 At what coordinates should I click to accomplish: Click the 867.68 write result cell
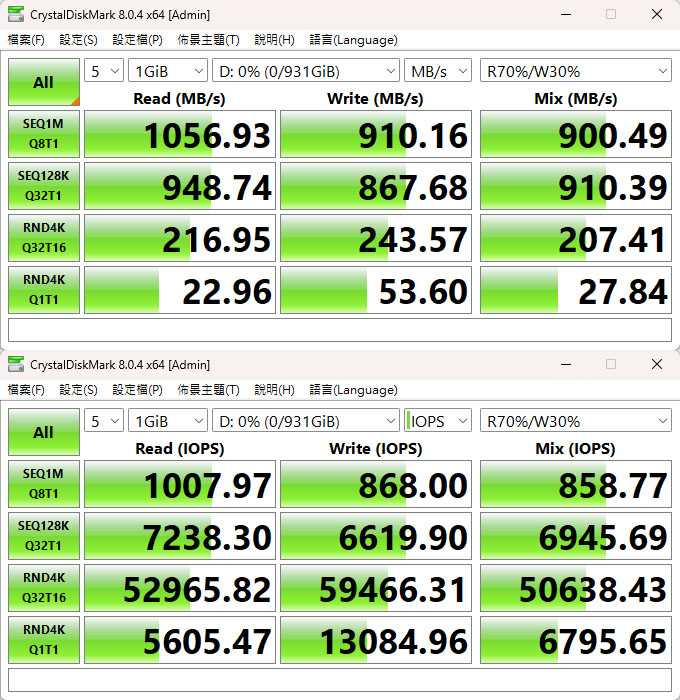point(376,186)
